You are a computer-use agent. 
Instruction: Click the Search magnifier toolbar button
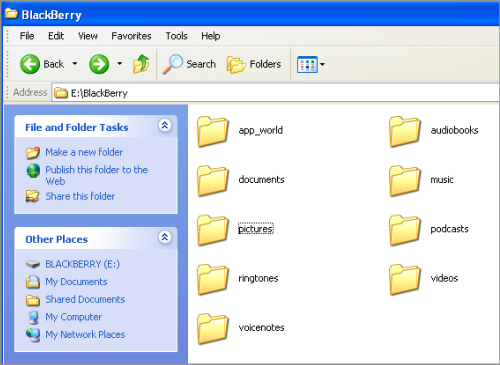pos(189,64)
